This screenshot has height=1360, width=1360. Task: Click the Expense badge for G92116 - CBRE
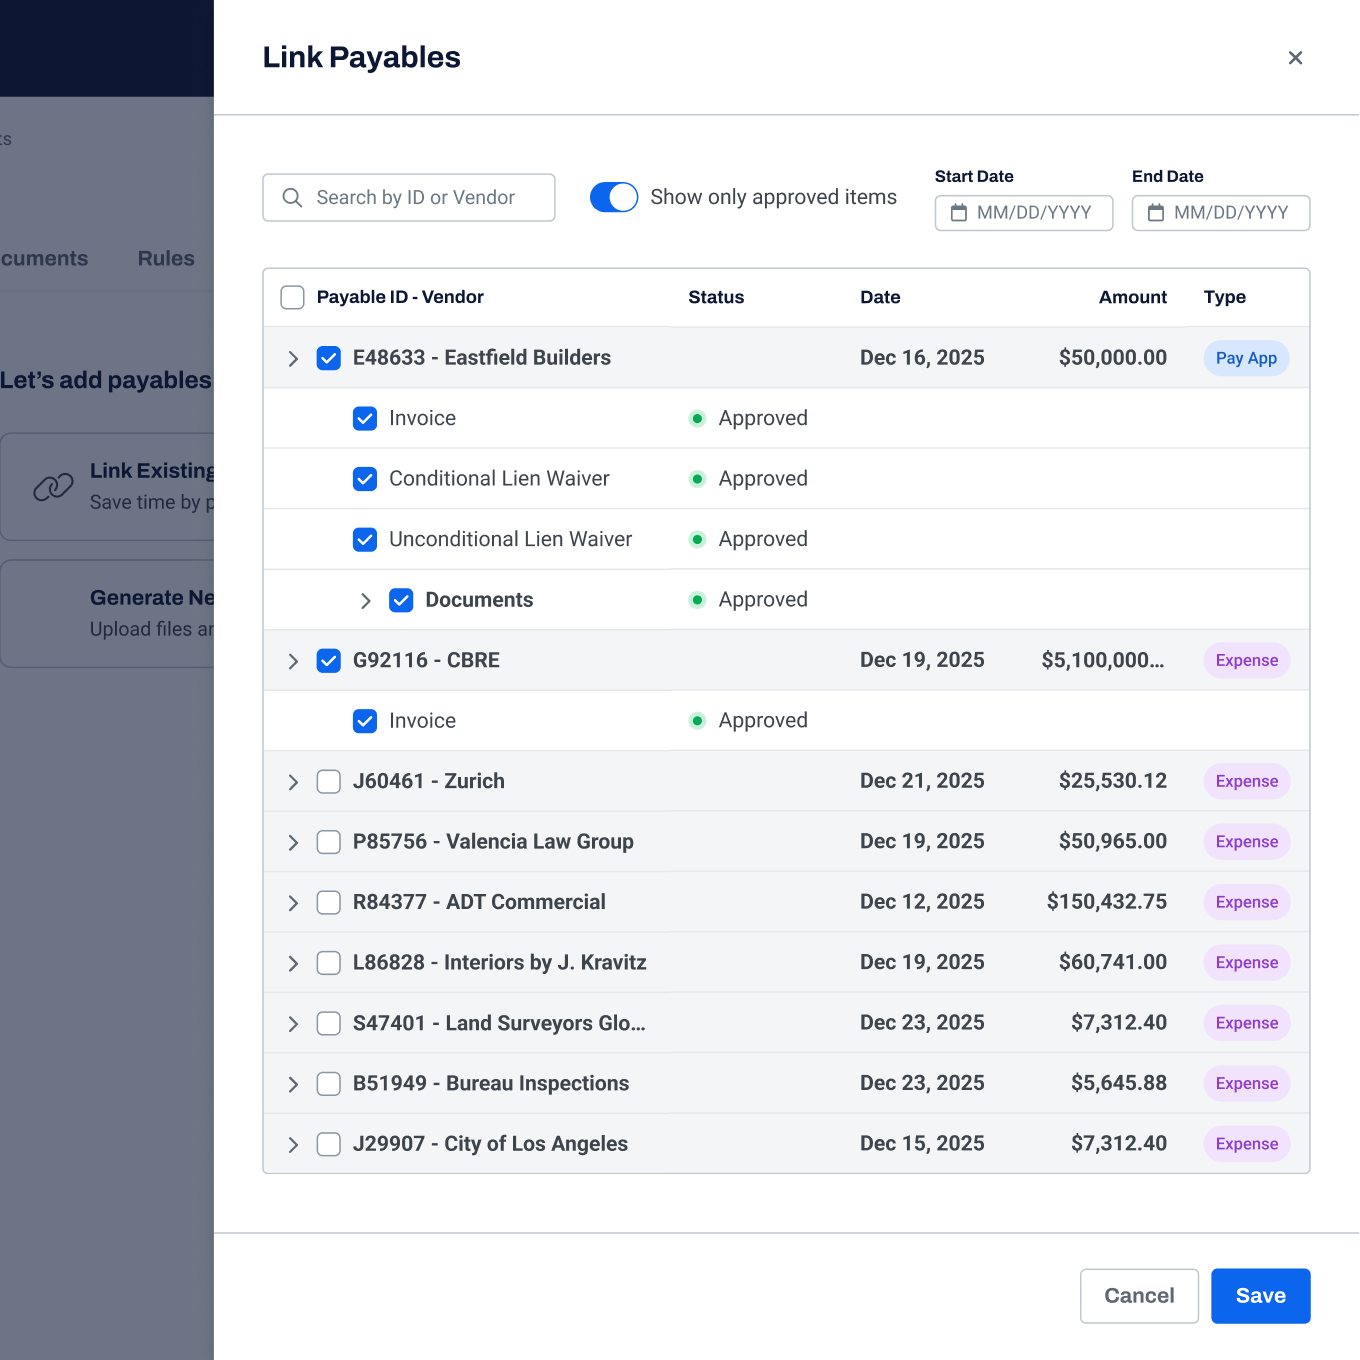(1246, 660)
